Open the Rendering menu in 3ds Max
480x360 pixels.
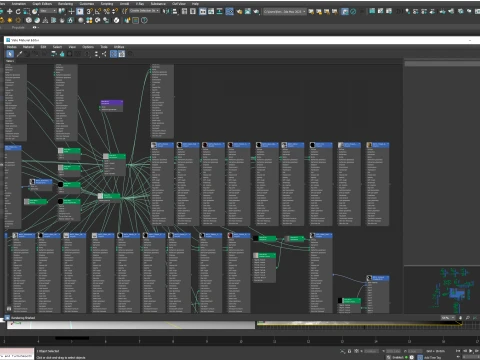[x=65, y=4]
